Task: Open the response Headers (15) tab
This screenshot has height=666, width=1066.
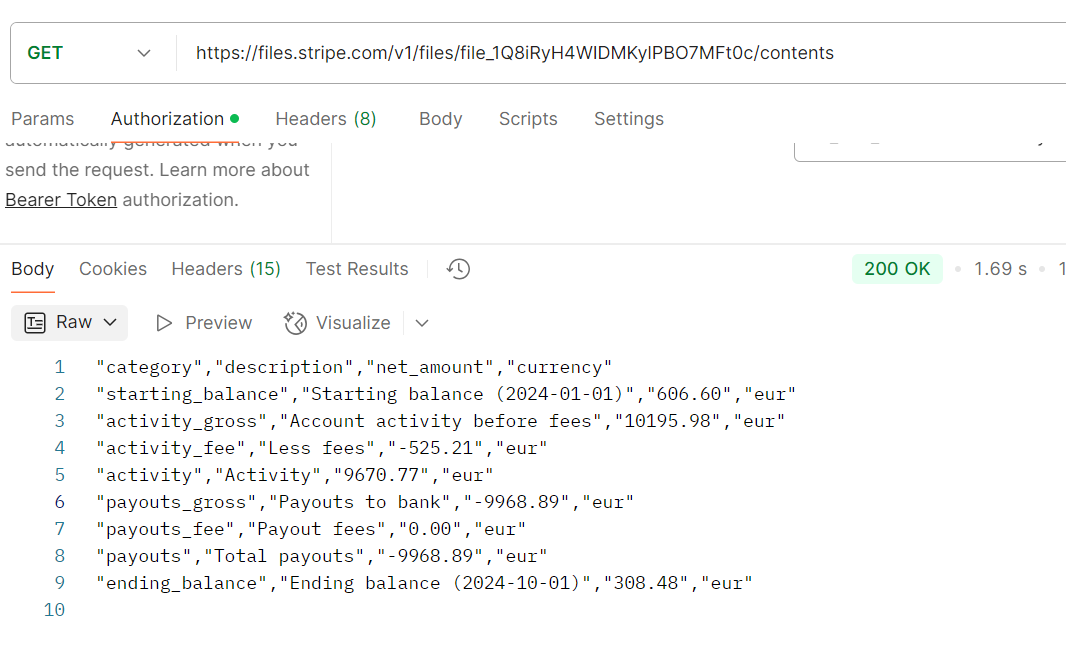Action: coord(226,269)
